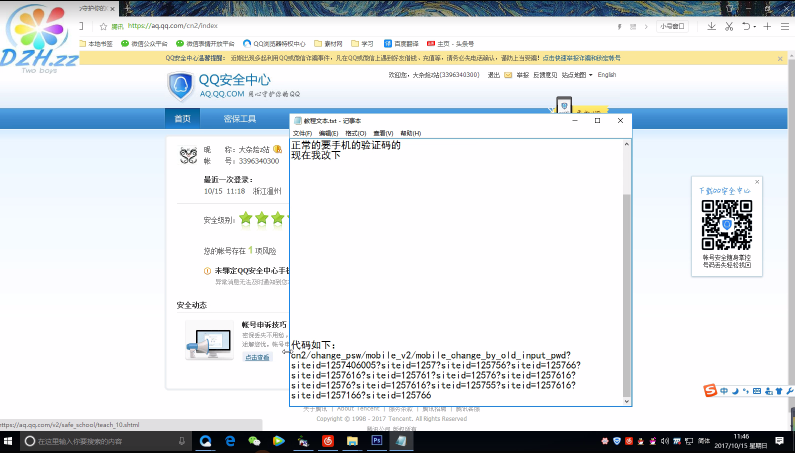Open Notepad 帮助(H) menu
The height and width of the screenshot is (453, 795).
pos(410,133)
